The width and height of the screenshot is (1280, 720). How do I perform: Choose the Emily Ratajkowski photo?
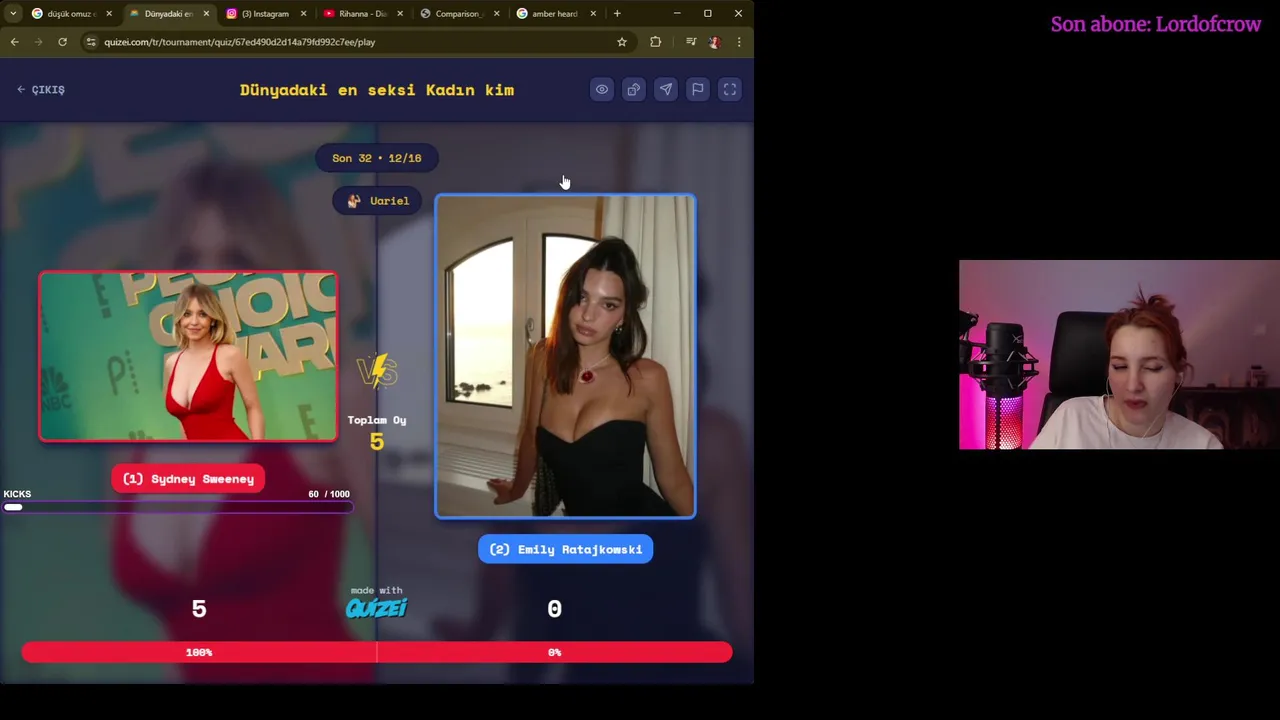tap(565, 357)
